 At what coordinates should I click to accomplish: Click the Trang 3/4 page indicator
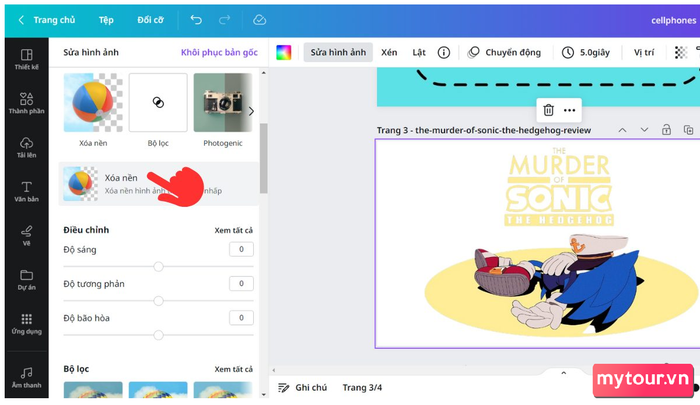362,387
